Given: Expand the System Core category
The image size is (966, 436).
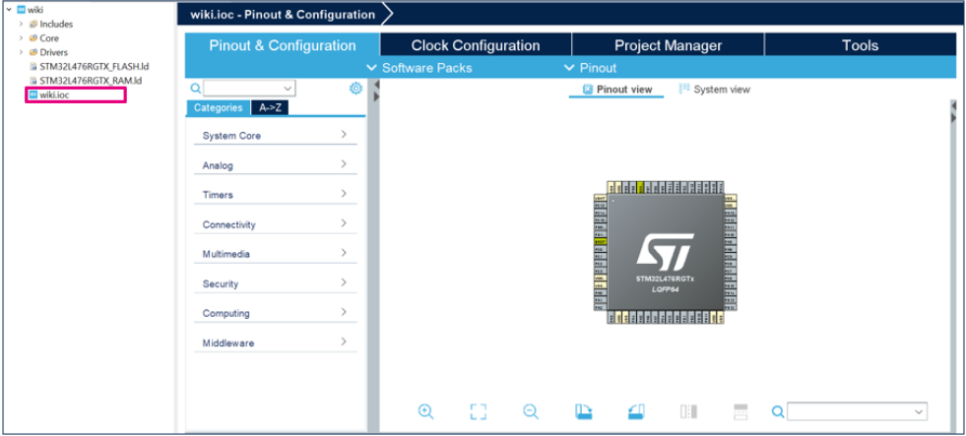Looking at the screenshot, I should tap(275, 135).
